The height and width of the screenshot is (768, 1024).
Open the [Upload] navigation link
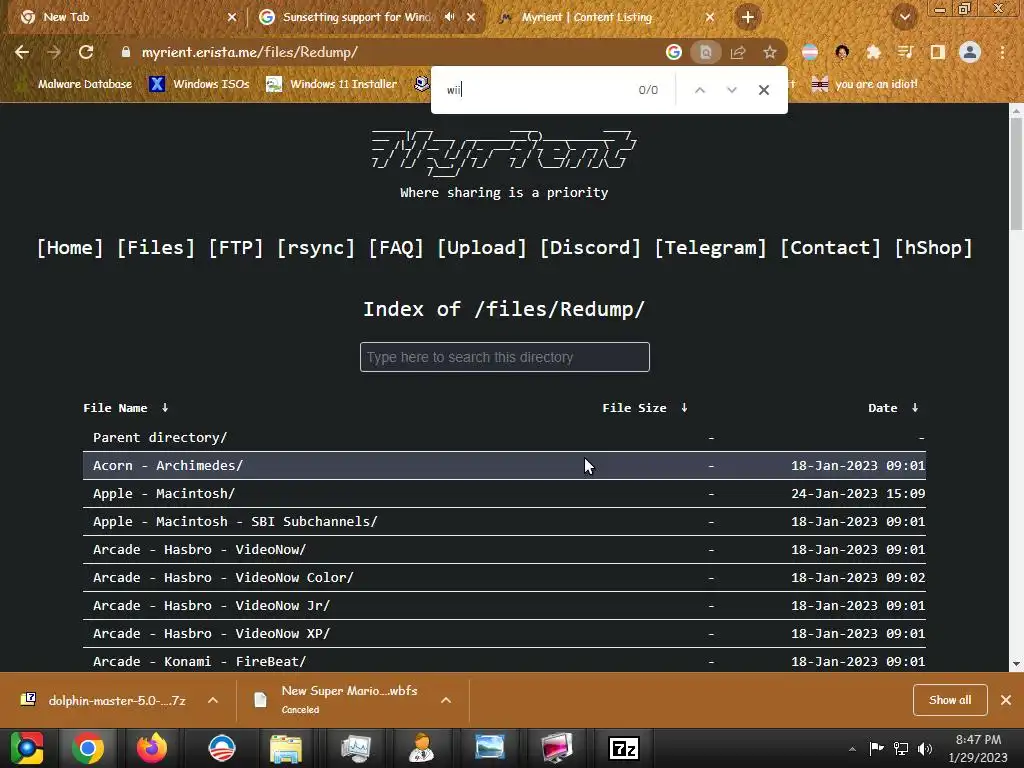pos(481,248)
